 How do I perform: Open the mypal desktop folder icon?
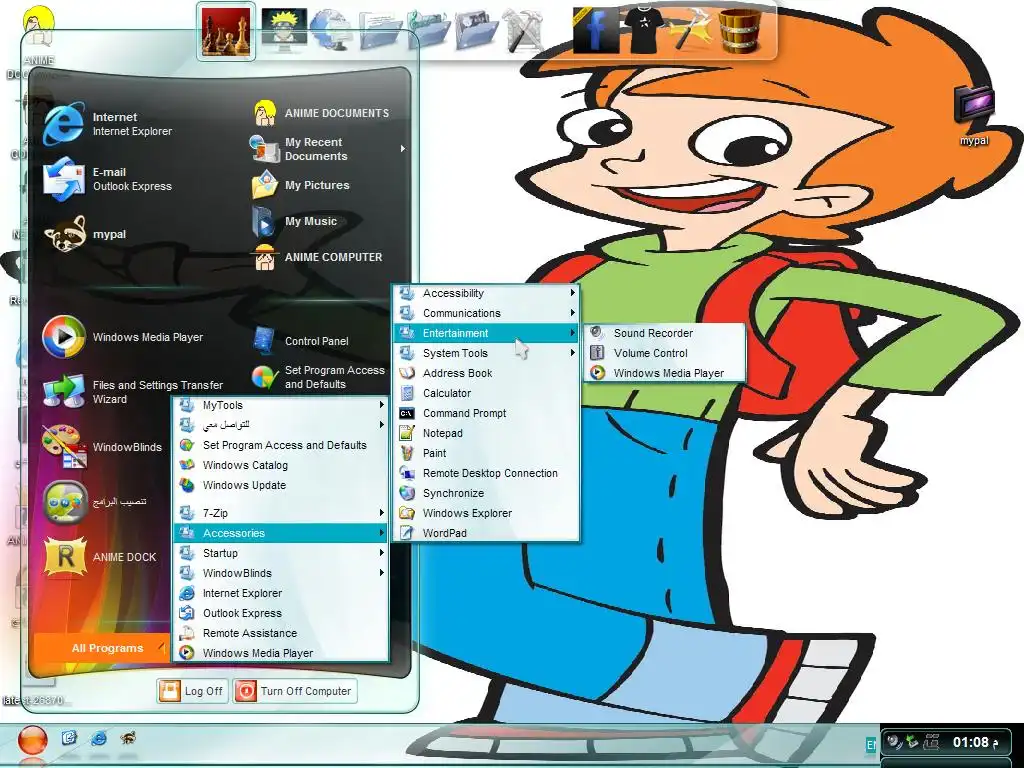coord(974,114)
